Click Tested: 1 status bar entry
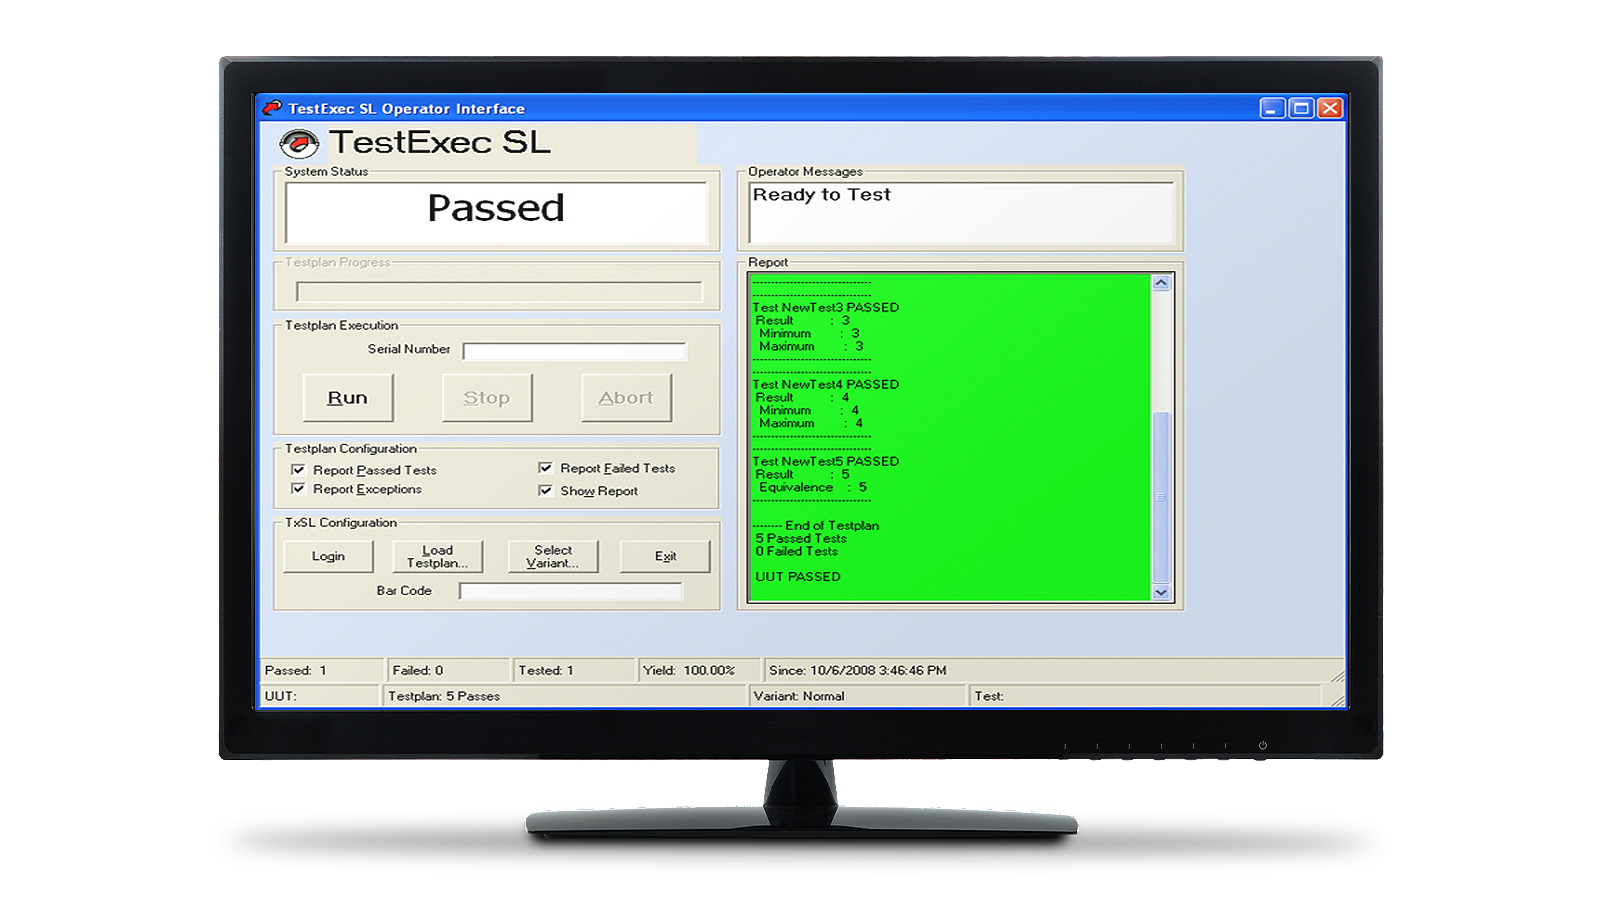Screen dimensions: 1600x900 [575, 671]
